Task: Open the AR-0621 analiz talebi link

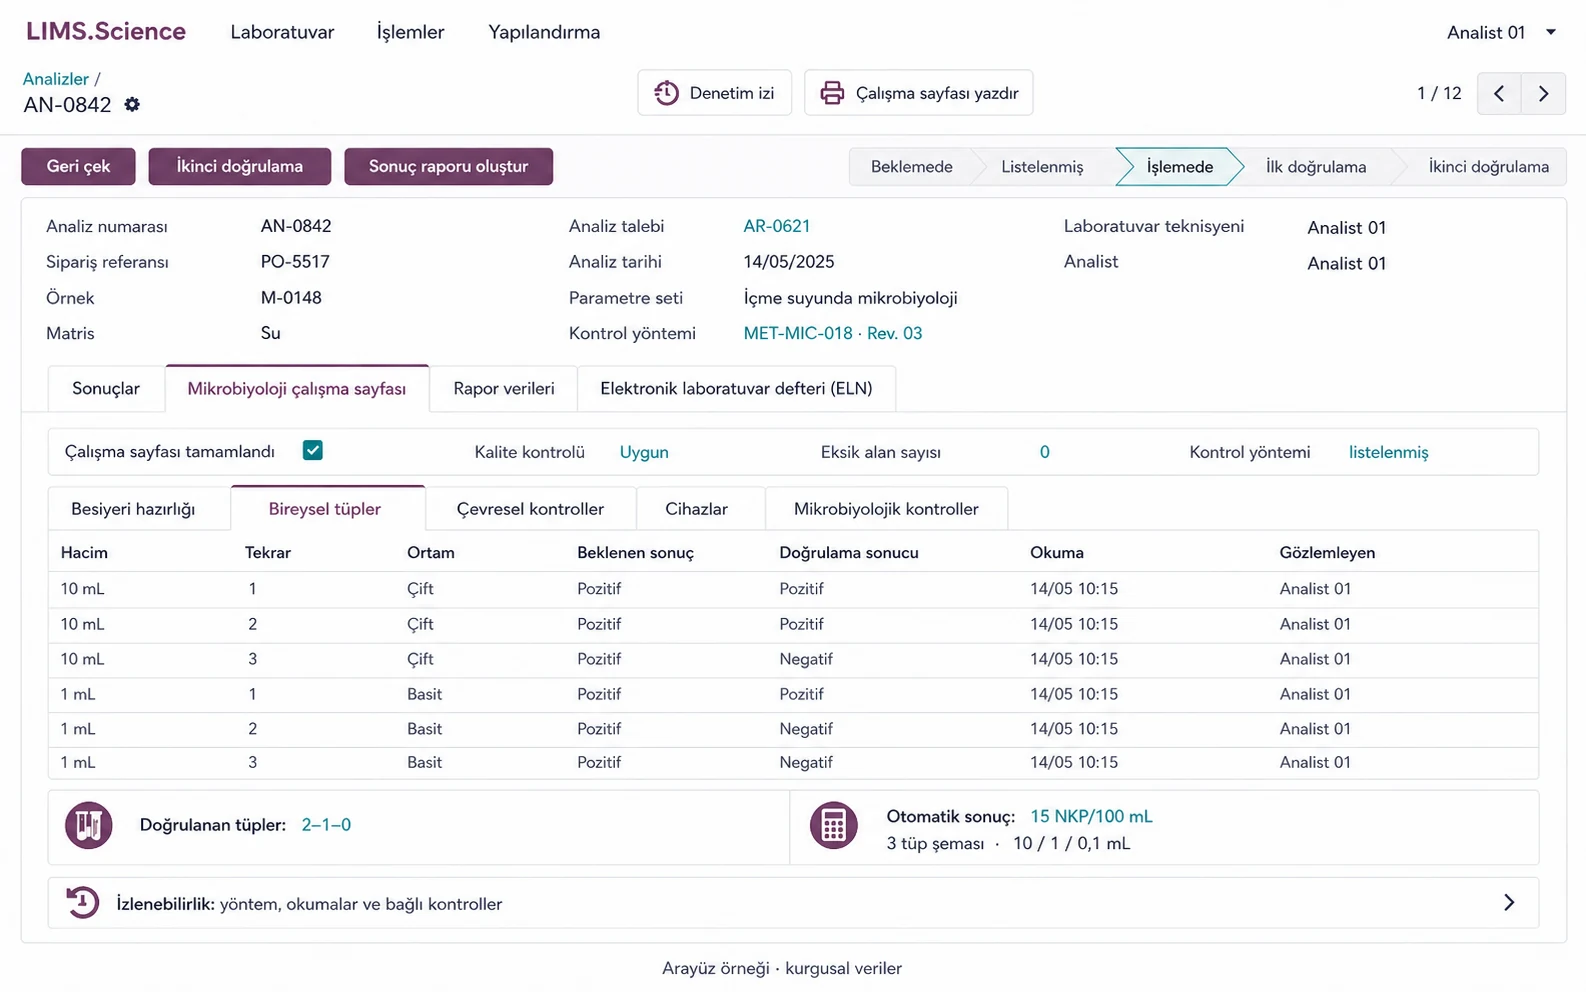Action: [x=776, y=226]
